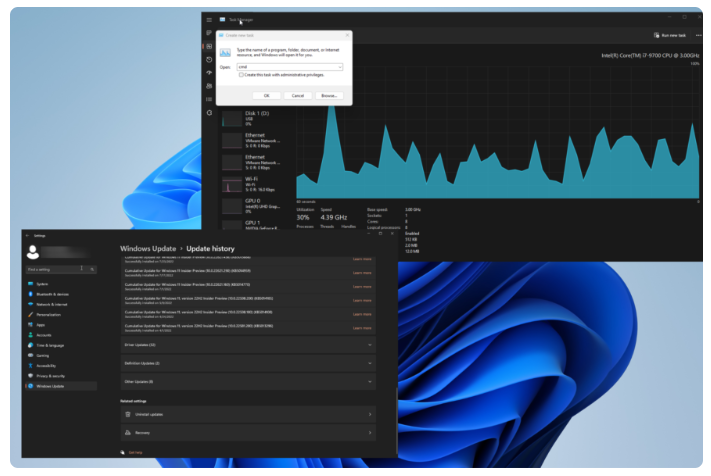Viewport: 711px width, 476px height.
Task: Click the Settings update history scrollbar
Action: (397, 419)
